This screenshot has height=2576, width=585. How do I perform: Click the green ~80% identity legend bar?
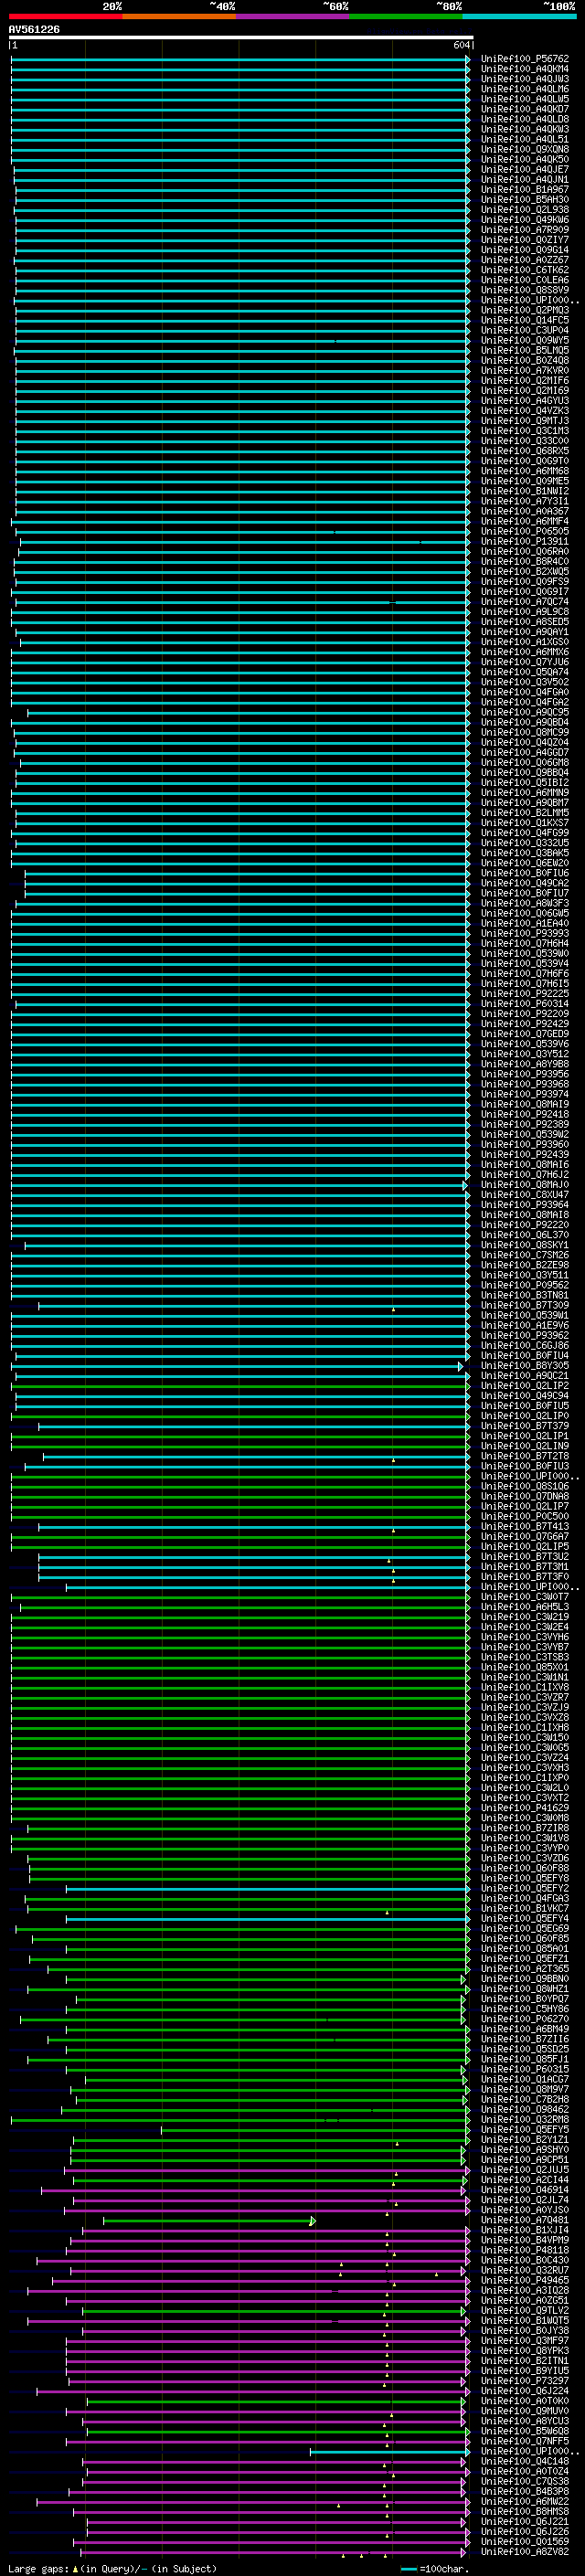[x=406, y=16]
